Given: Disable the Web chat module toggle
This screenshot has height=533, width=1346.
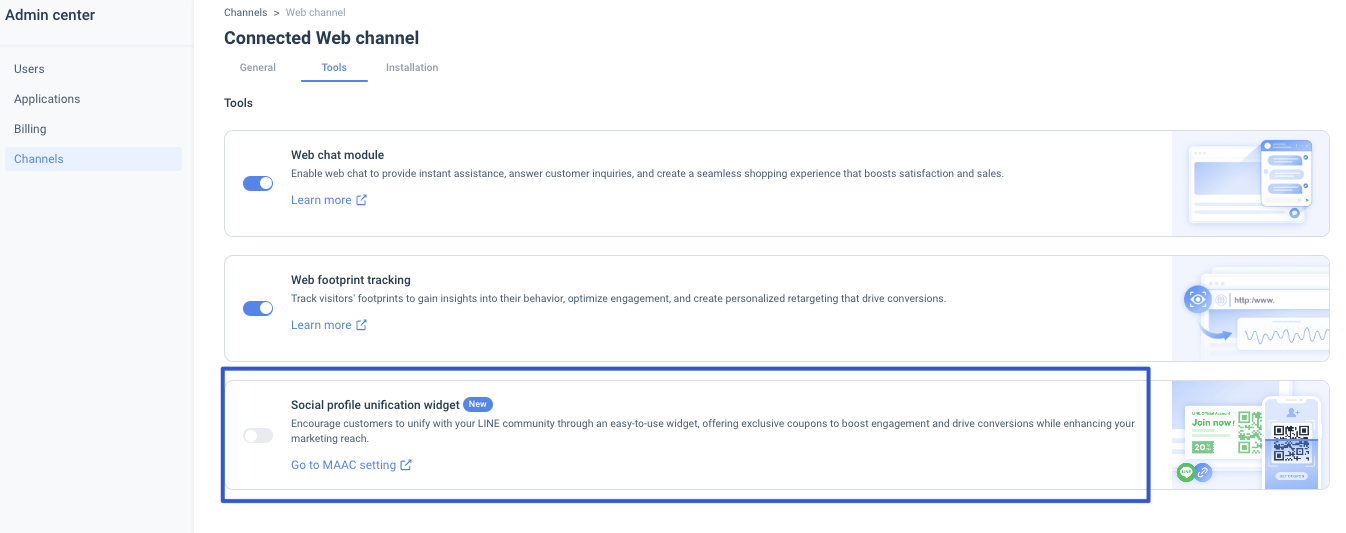Looking at the screenshot, I should (258, 184).
